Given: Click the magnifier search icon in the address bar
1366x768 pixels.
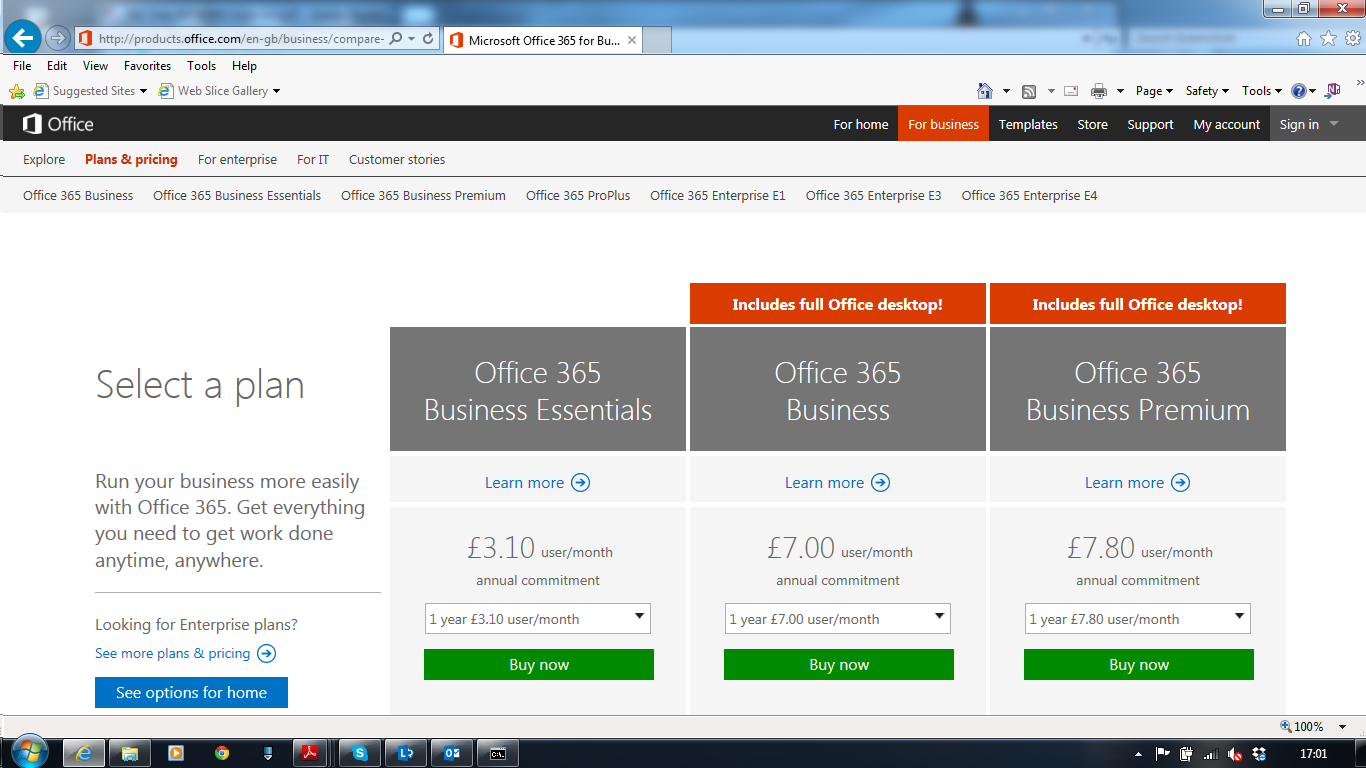Looking at the screenshot, I should [x=396, y=39].
